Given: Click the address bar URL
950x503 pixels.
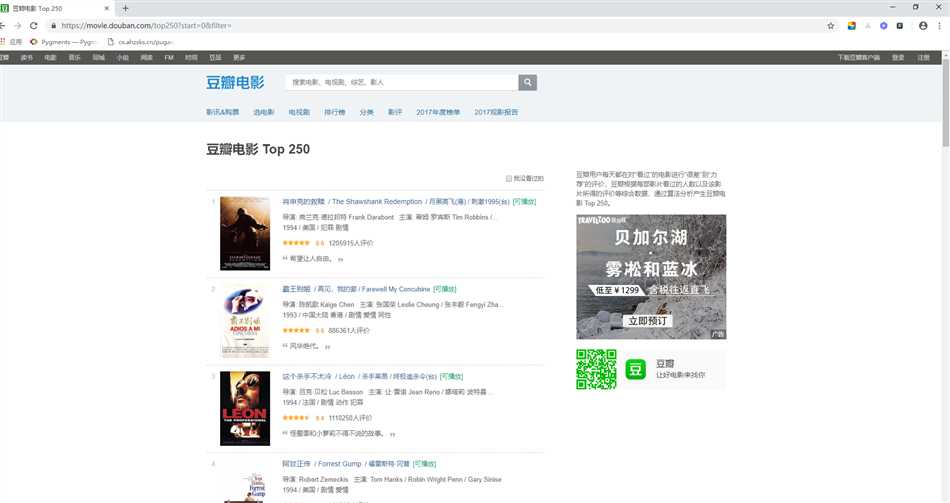Looking at the screenshot, I should [x=146, y=25].
